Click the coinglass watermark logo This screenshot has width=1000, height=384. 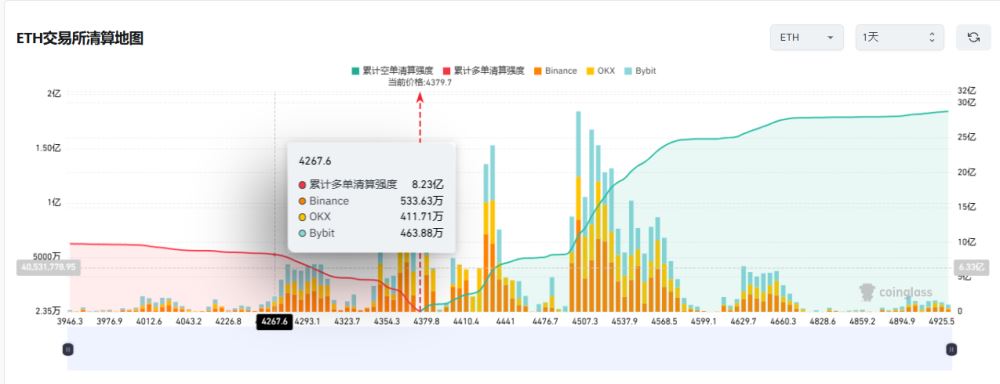click(x=895, y=292)
